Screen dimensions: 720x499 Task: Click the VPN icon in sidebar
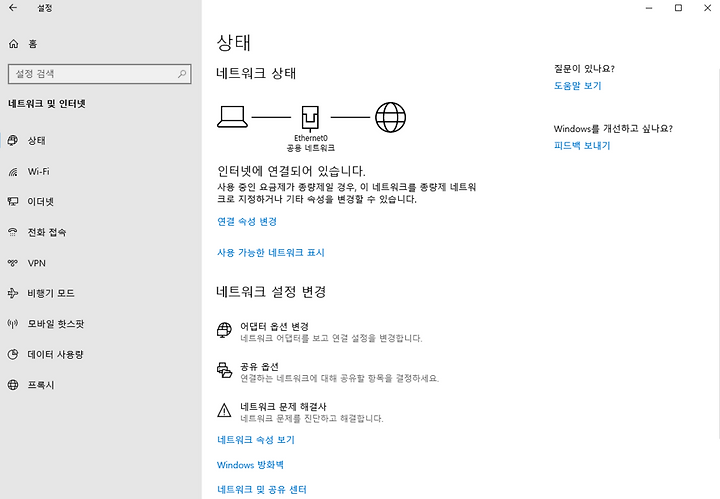tap(13, 263)
